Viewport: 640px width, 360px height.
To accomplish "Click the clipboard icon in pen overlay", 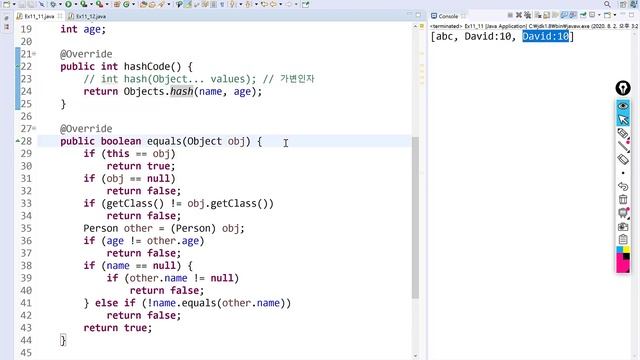I will point(623,240).
